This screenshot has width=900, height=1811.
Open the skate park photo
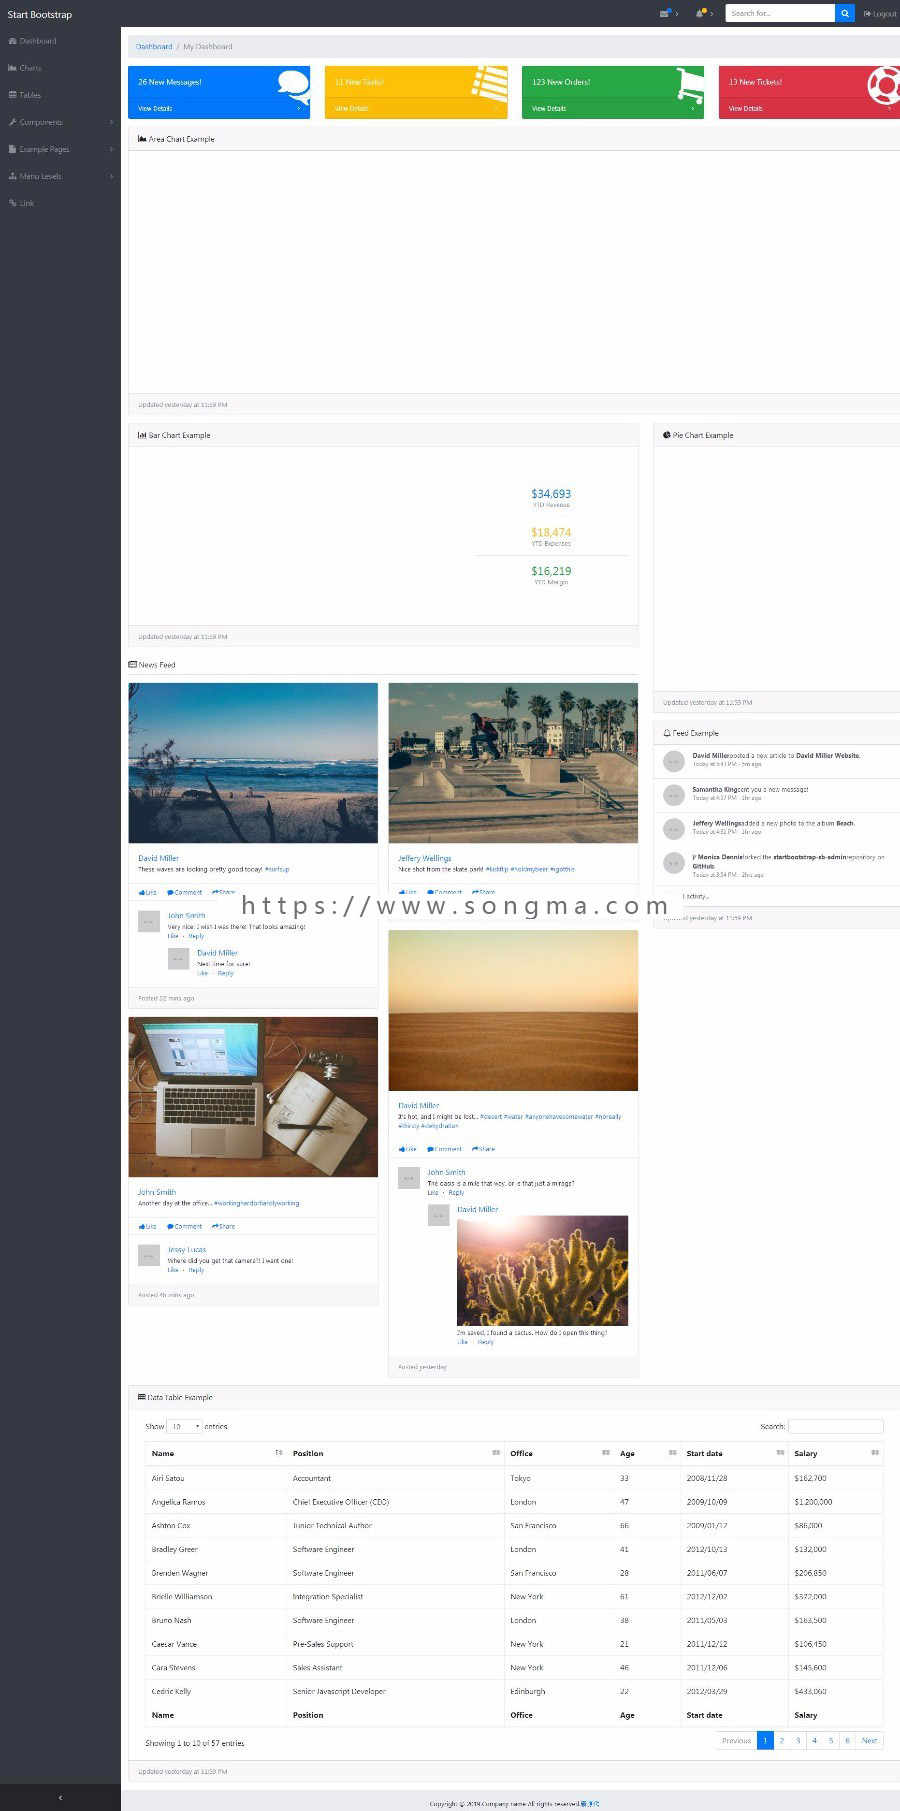click(513, 763)
